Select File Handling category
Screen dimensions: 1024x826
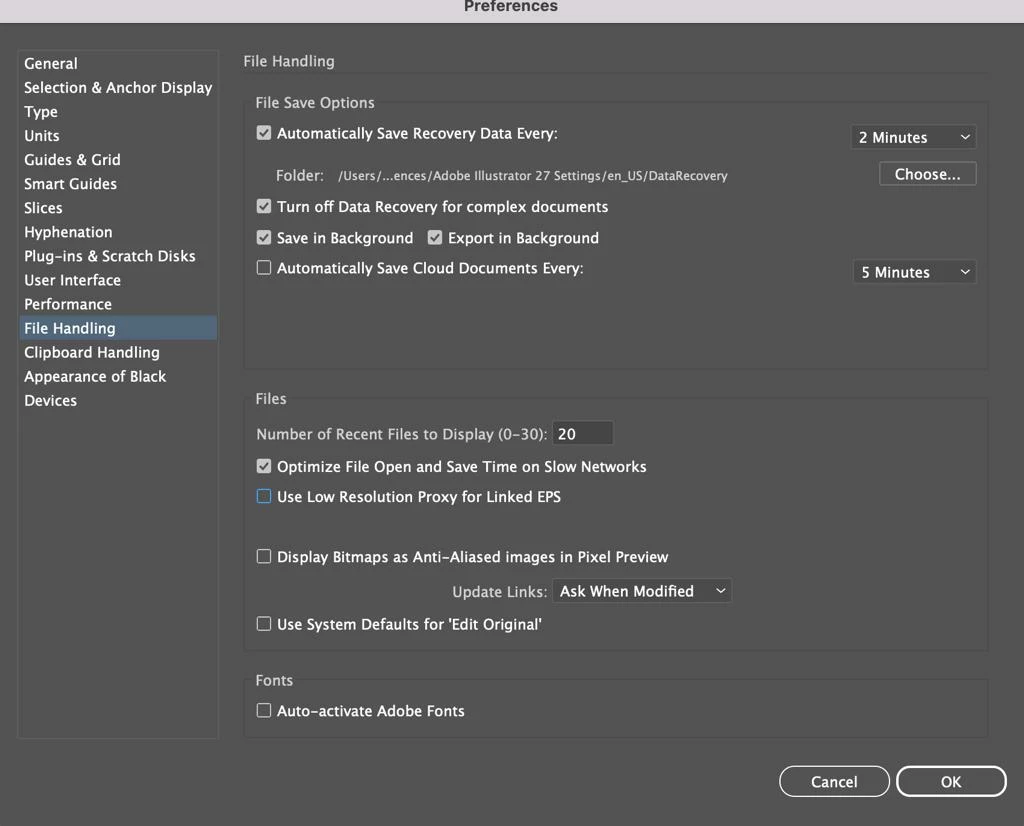tap(118, 328)
